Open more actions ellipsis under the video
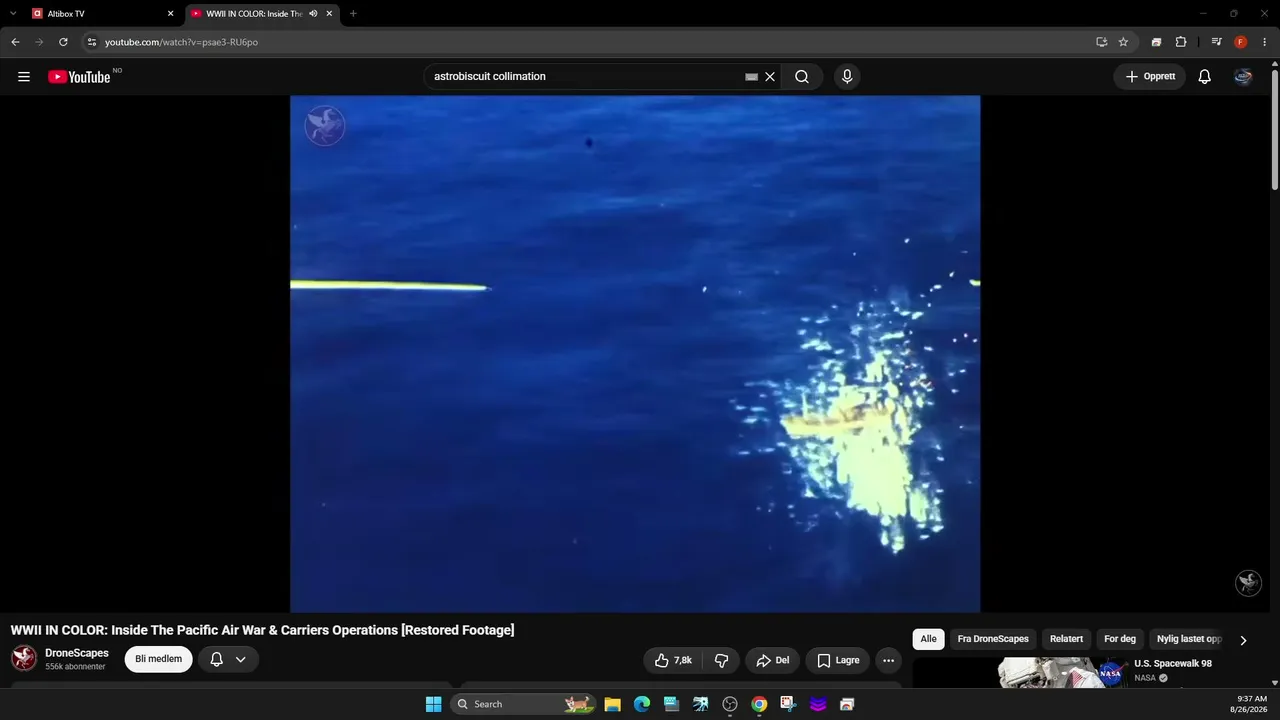 [x=888, y=660]
